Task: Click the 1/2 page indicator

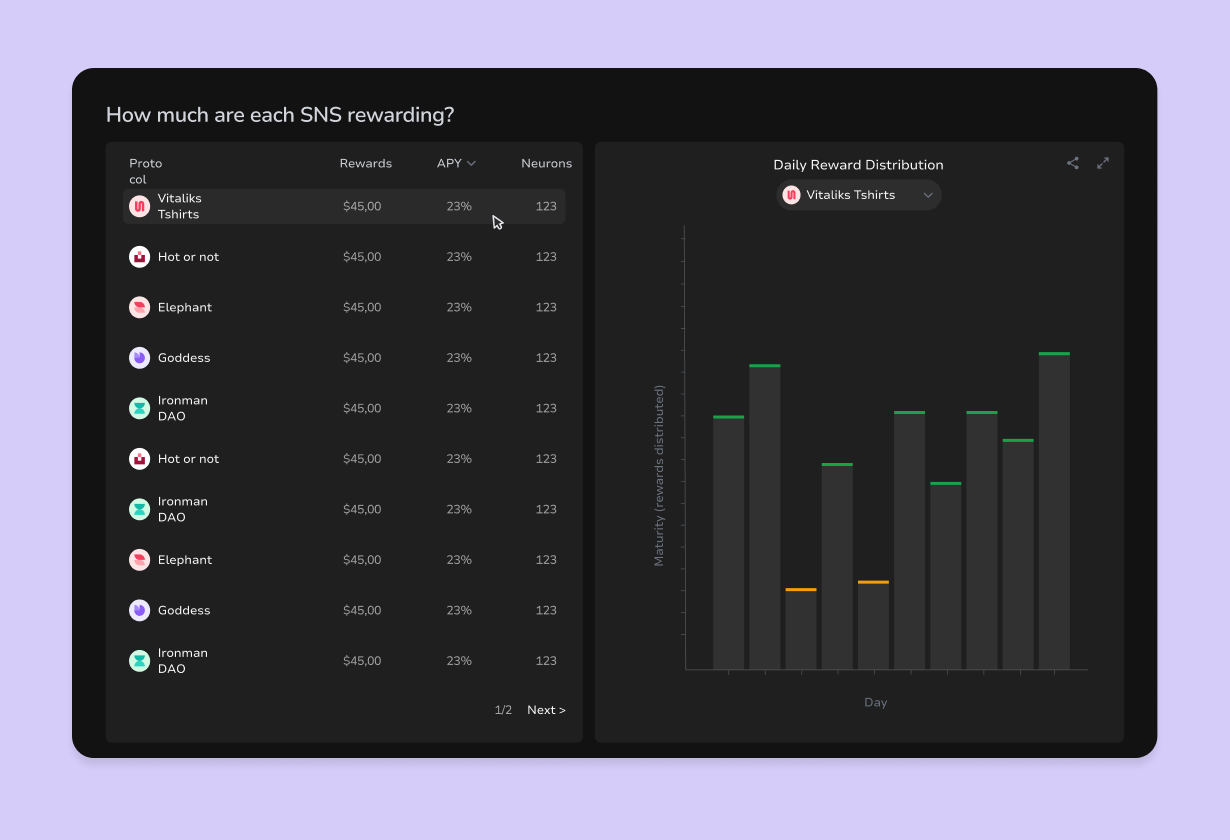Action: [x=502, y=709]
